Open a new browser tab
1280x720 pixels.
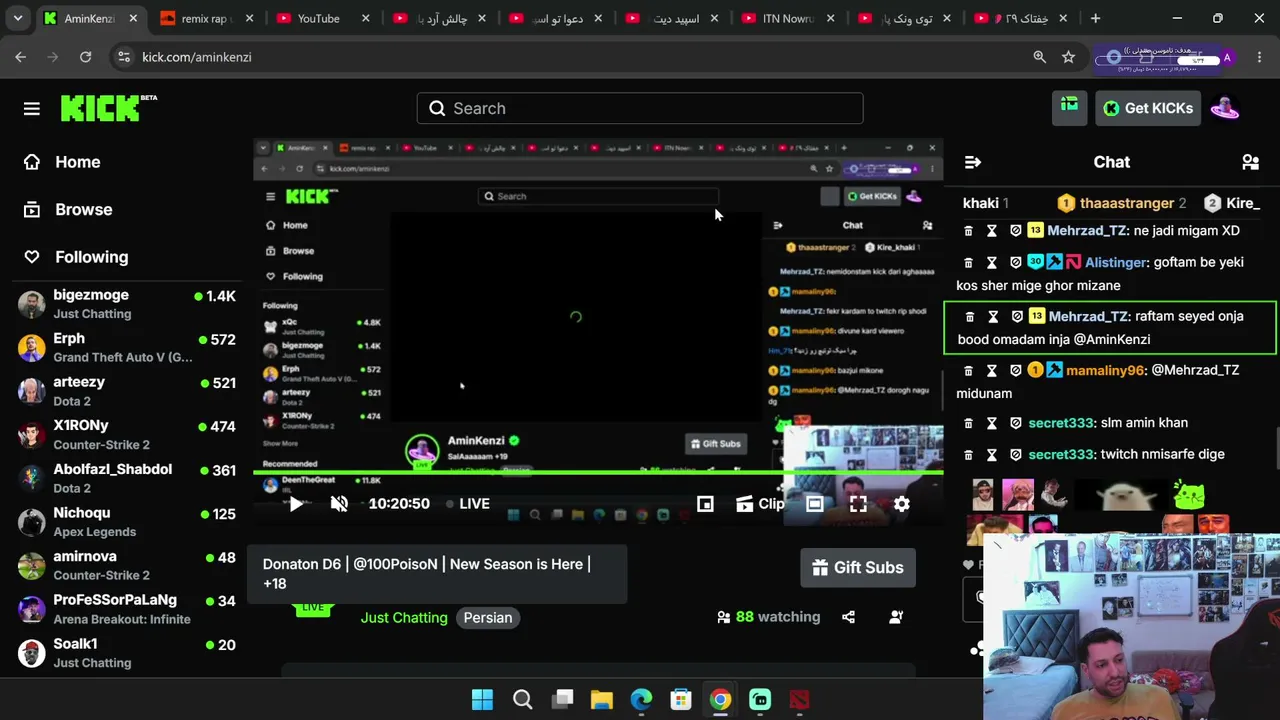click(x=1095, y=18)
